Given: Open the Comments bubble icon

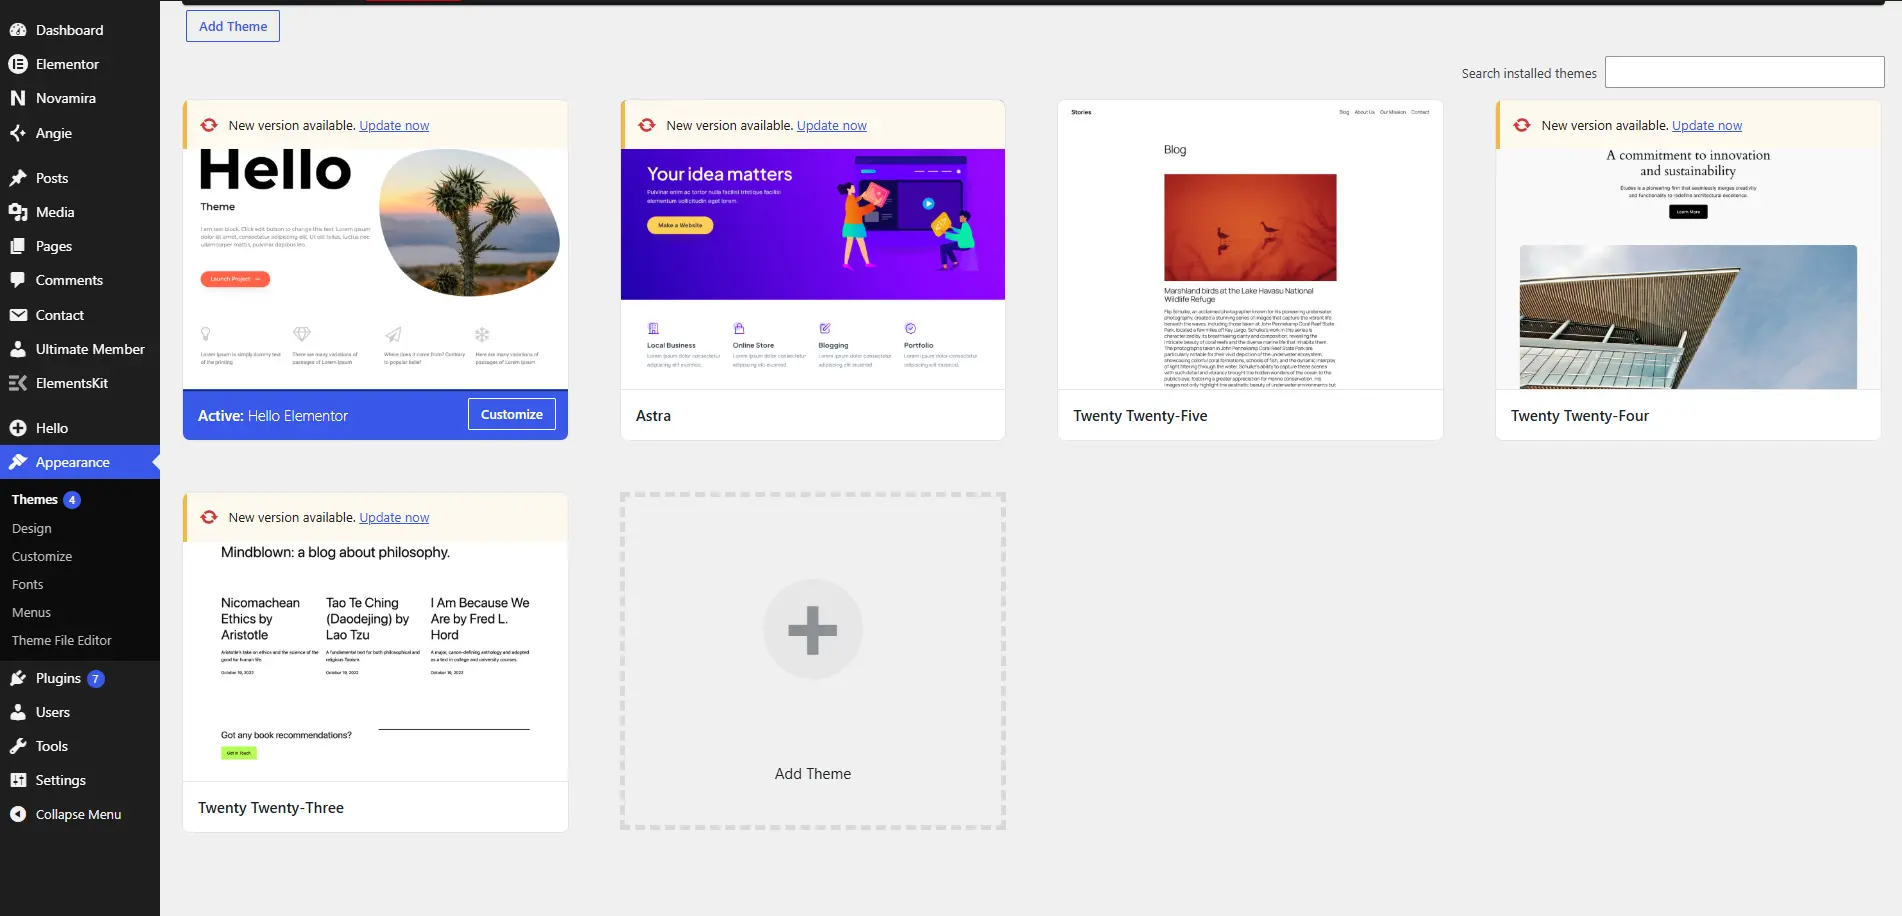Looking at the screenshot, I should pyautogui.click(x=18, y=280).
